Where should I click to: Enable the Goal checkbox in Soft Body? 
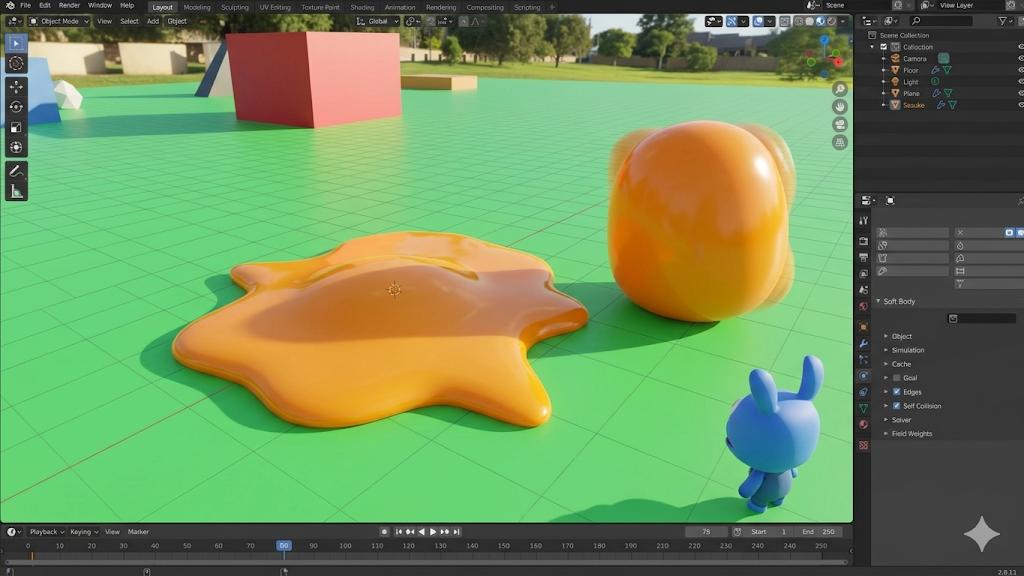(896, 378)
